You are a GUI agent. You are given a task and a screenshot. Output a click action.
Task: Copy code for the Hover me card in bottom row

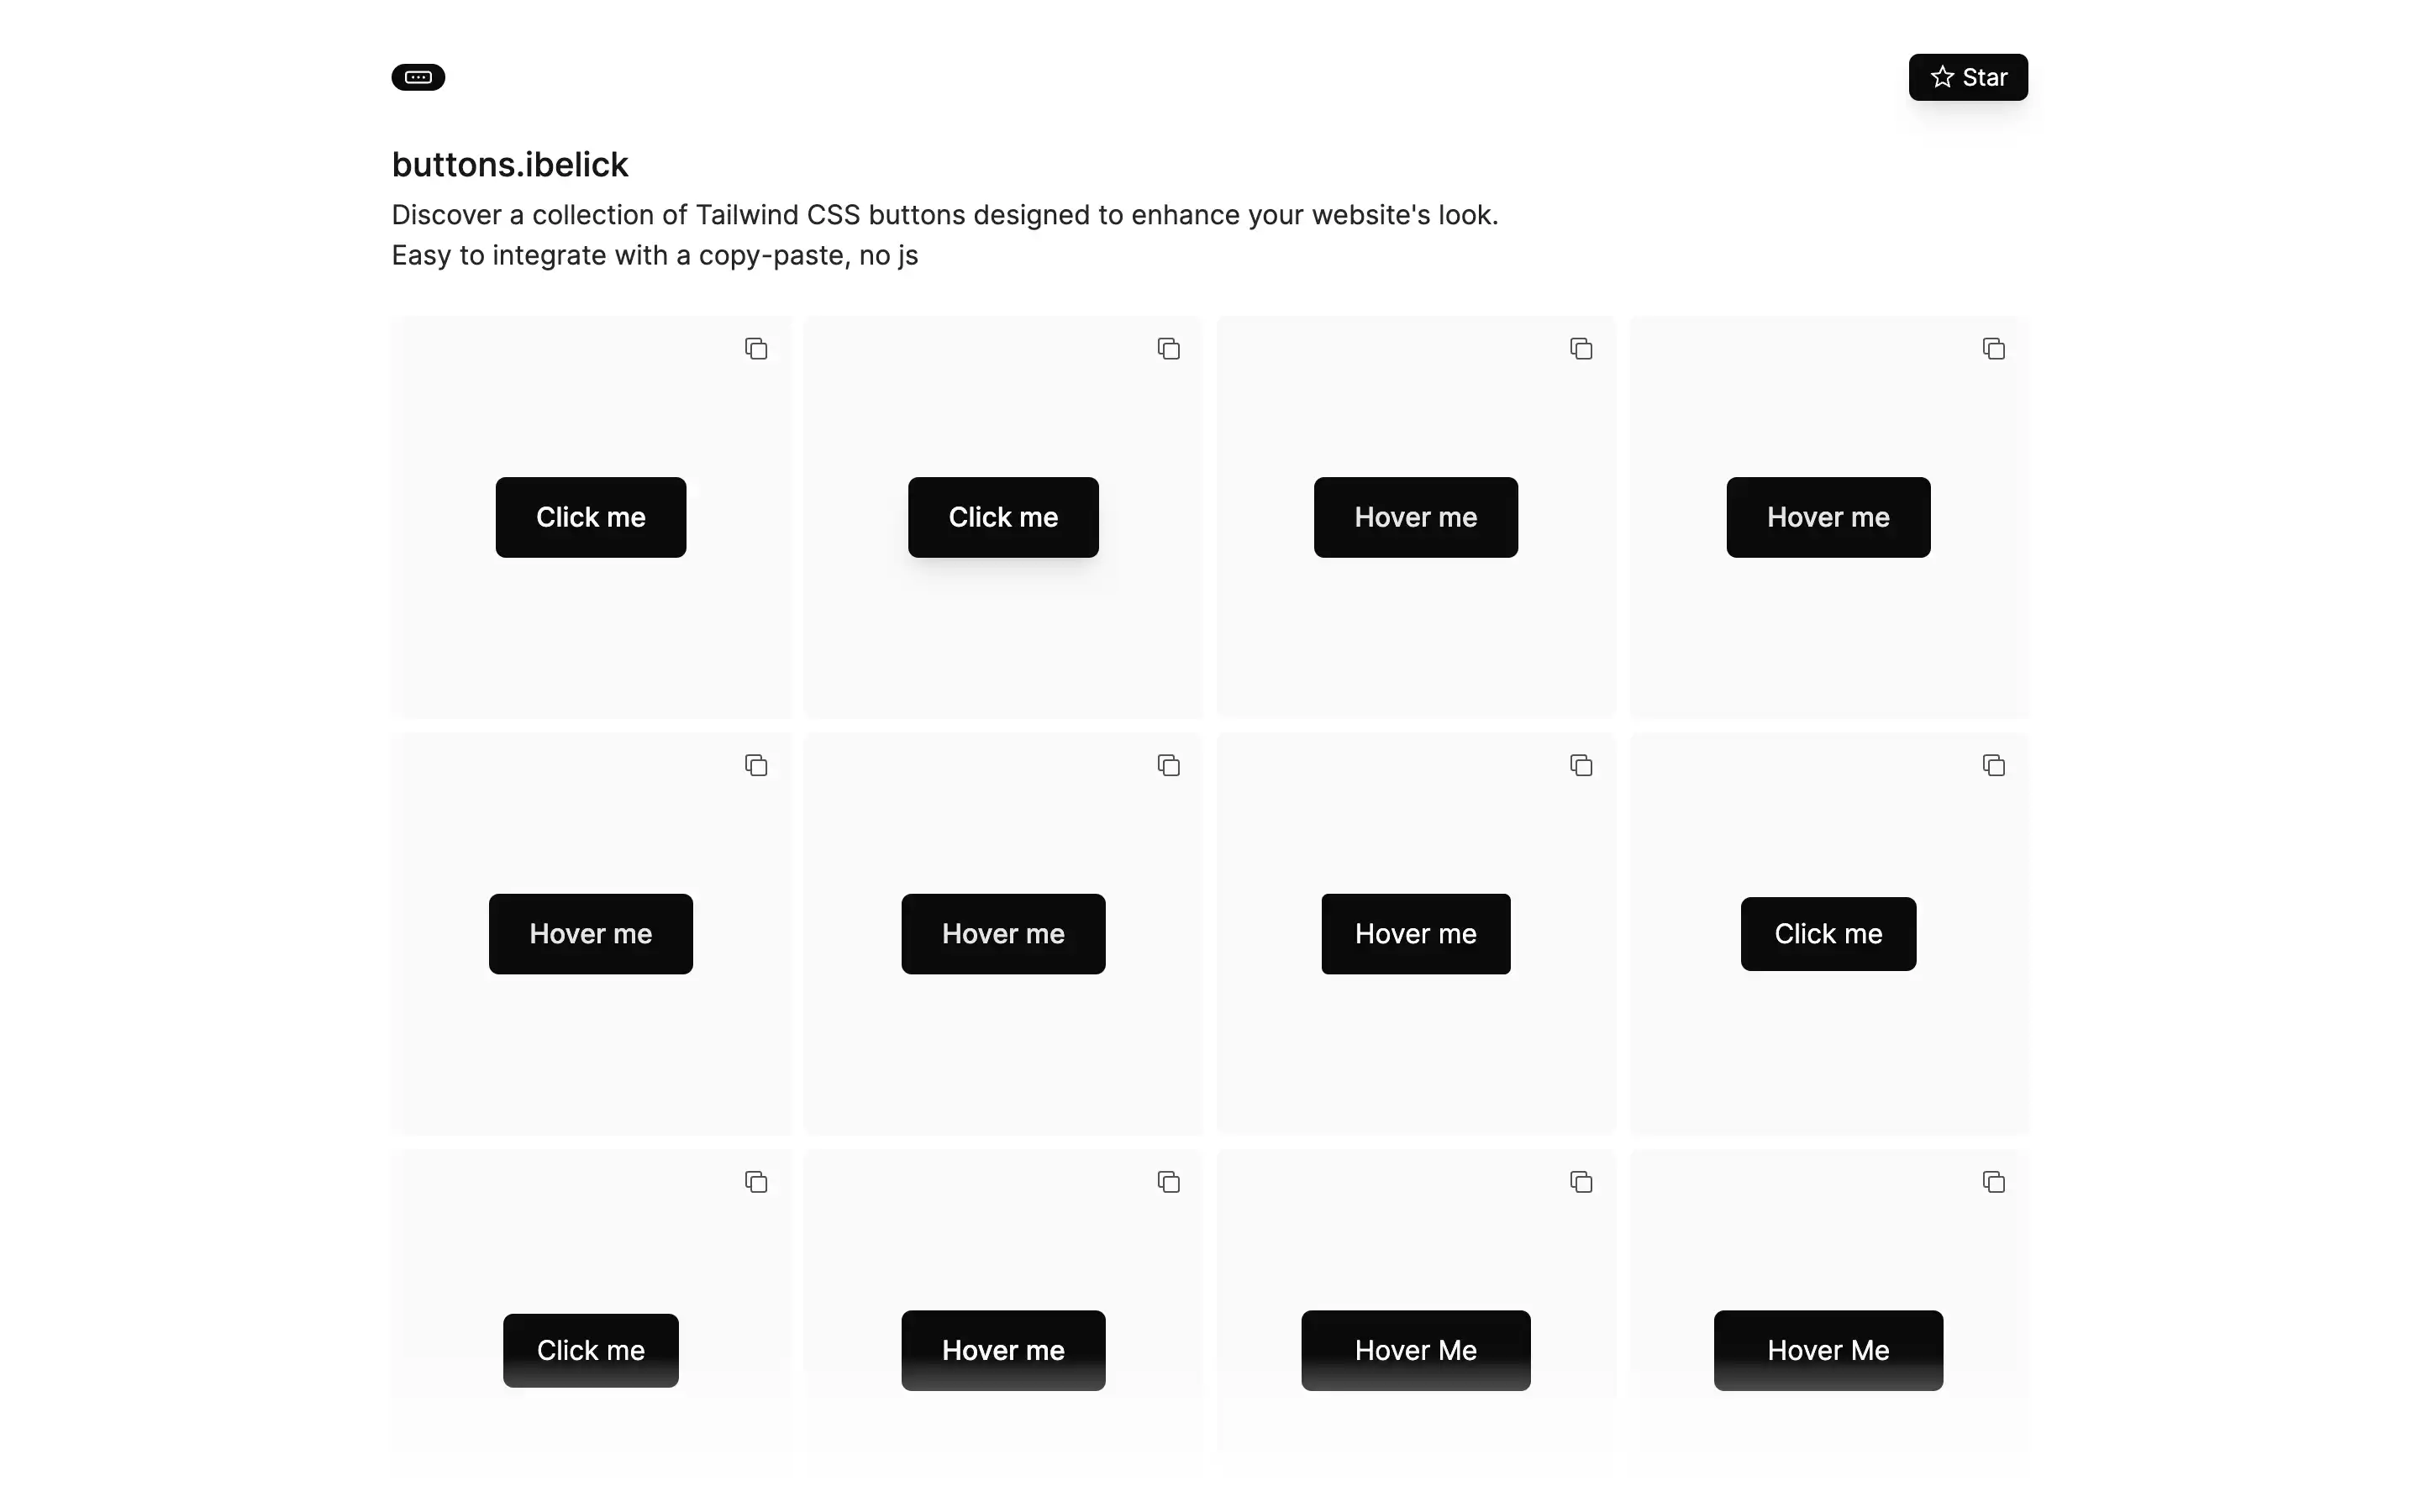[1169, 1181]
